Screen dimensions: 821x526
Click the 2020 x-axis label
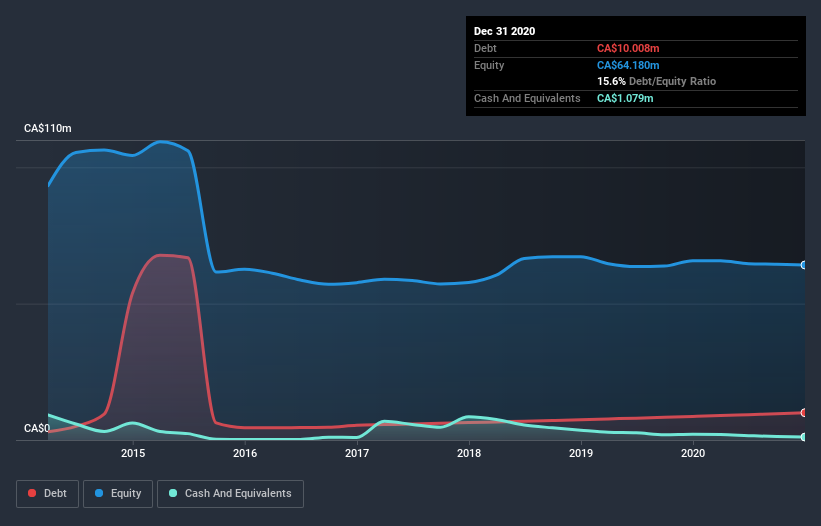coord(693,453)
